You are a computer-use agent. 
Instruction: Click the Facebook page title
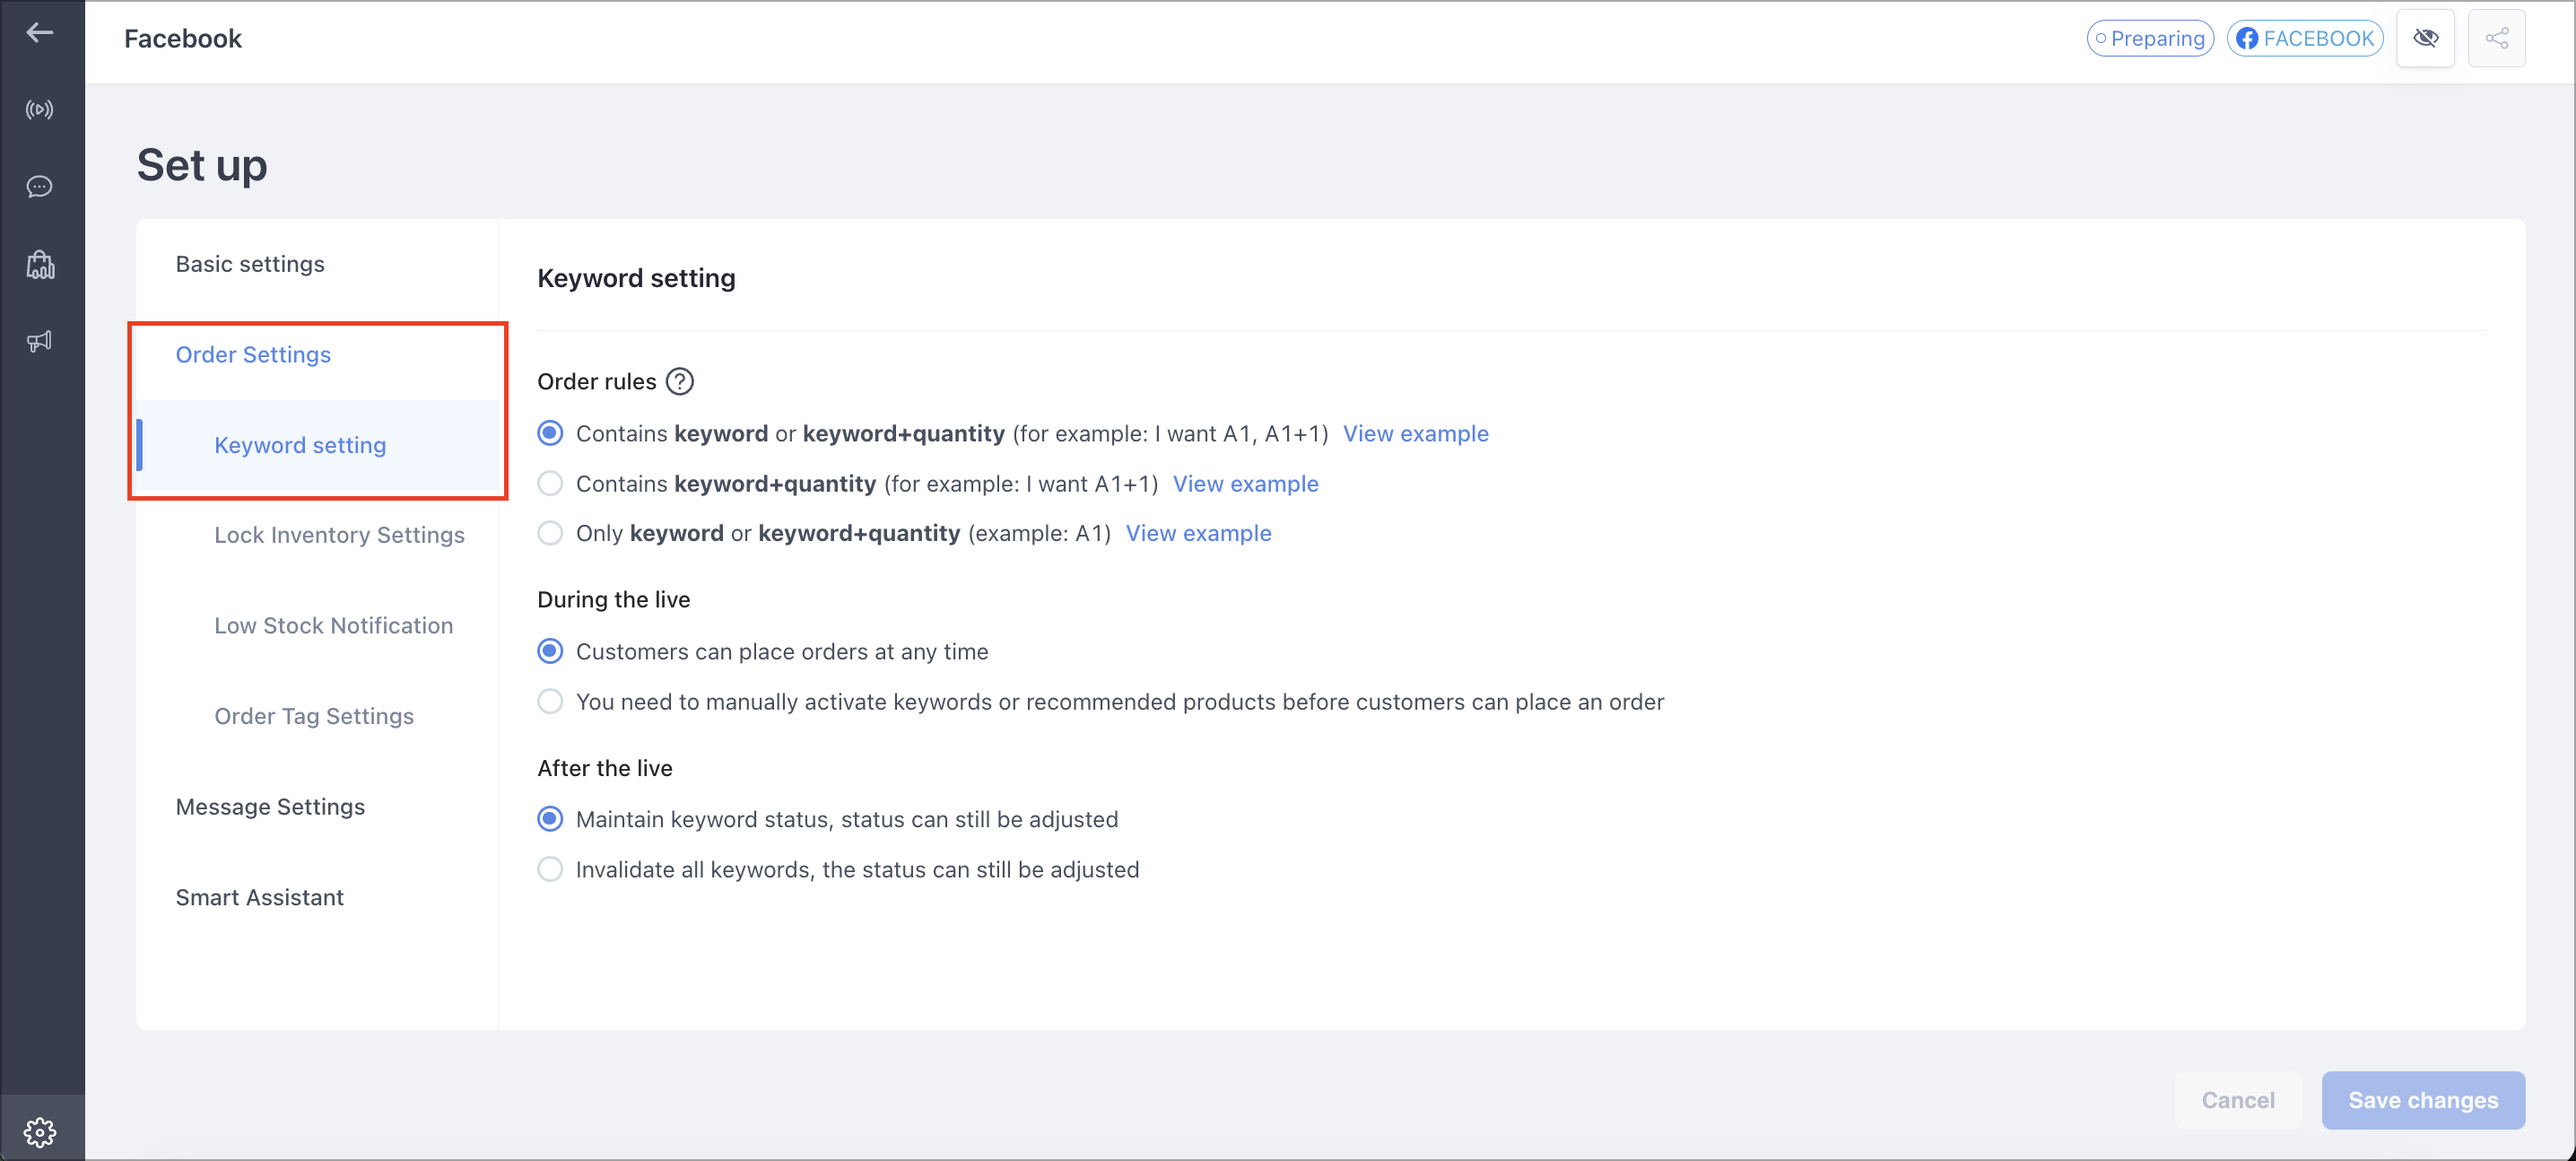pyautogui.click(x=183, y=38)
